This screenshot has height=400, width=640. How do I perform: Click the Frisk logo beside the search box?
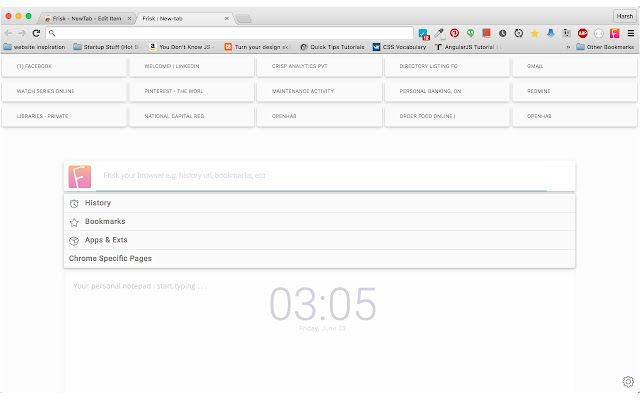(x=80, y=176)
